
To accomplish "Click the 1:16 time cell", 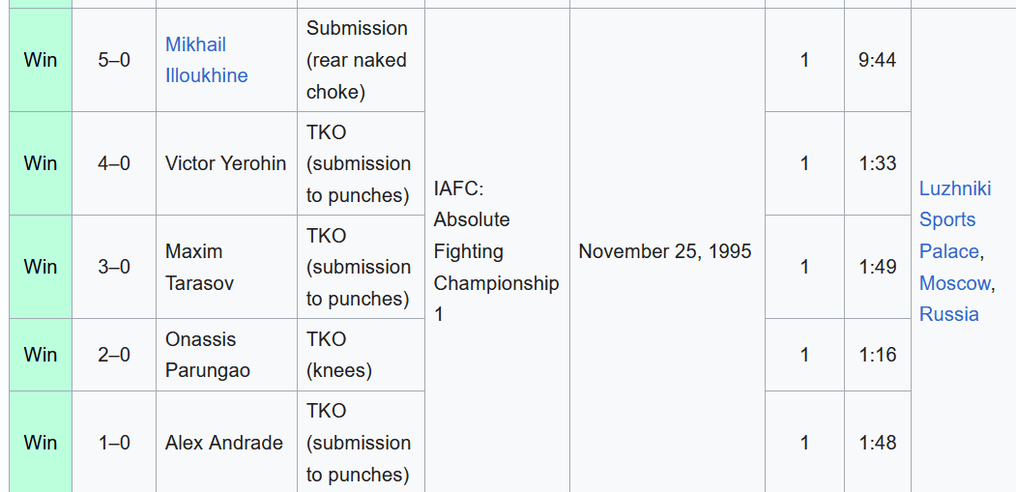I will coord(877,355).
